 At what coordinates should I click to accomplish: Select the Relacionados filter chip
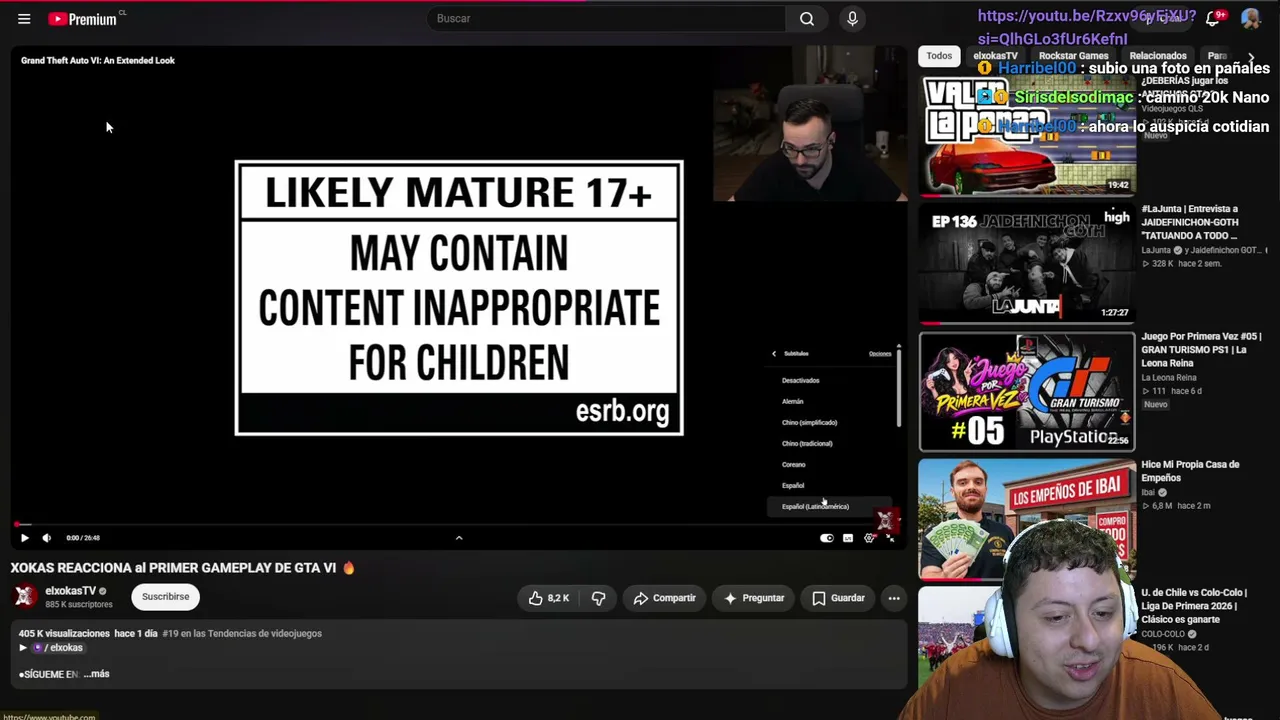pos(1158,56)
